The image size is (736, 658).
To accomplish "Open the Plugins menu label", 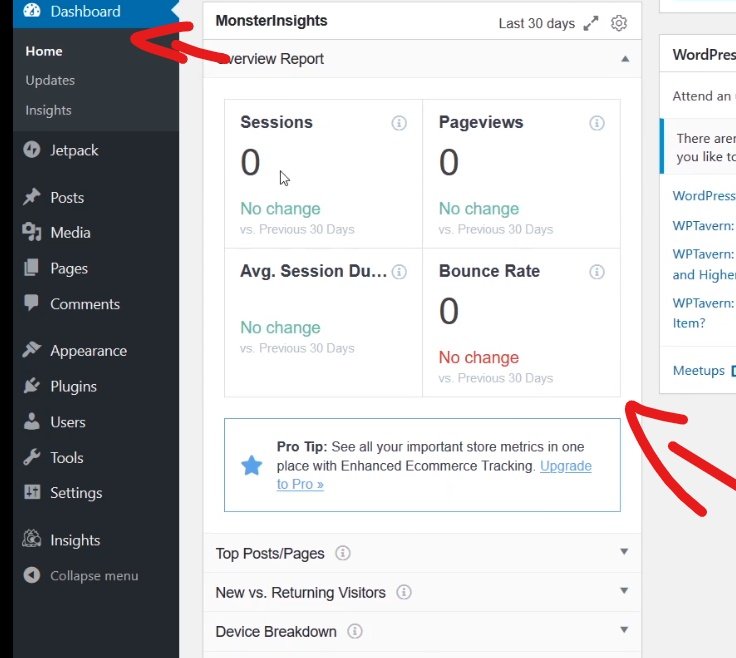I will pyautogui.click(x=74, y=387).
